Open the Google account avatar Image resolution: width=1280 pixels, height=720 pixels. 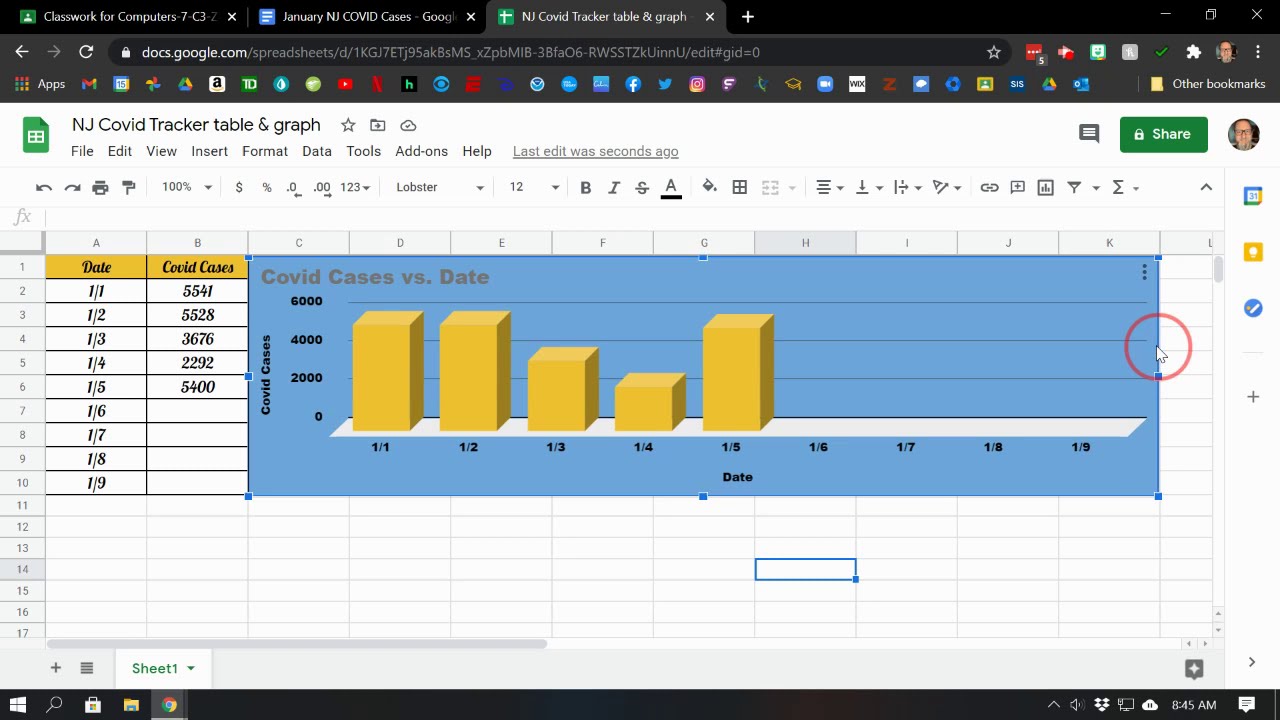click(x=1244, y=134)
